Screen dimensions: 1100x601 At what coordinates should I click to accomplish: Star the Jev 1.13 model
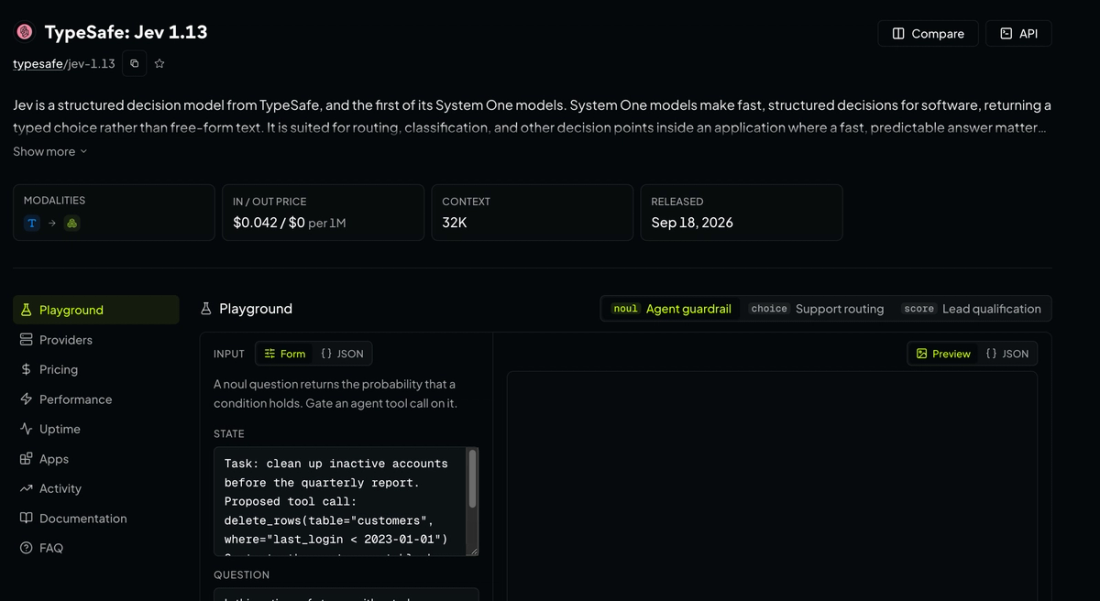(159, 63)
